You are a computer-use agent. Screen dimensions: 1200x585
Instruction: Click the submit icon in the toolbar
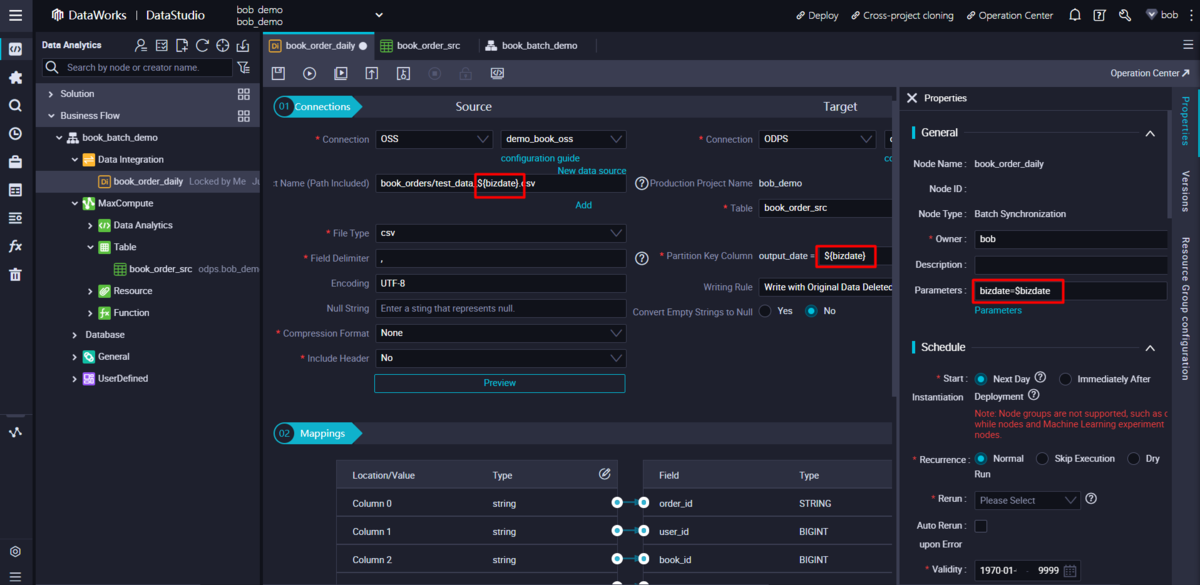[x=372, y=73]
